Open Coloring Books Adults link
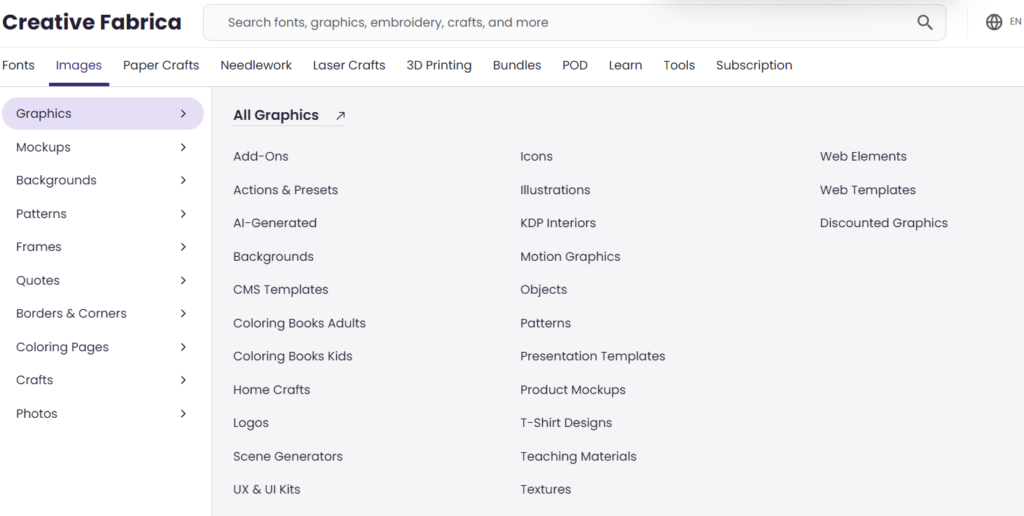 click(299, 323)
